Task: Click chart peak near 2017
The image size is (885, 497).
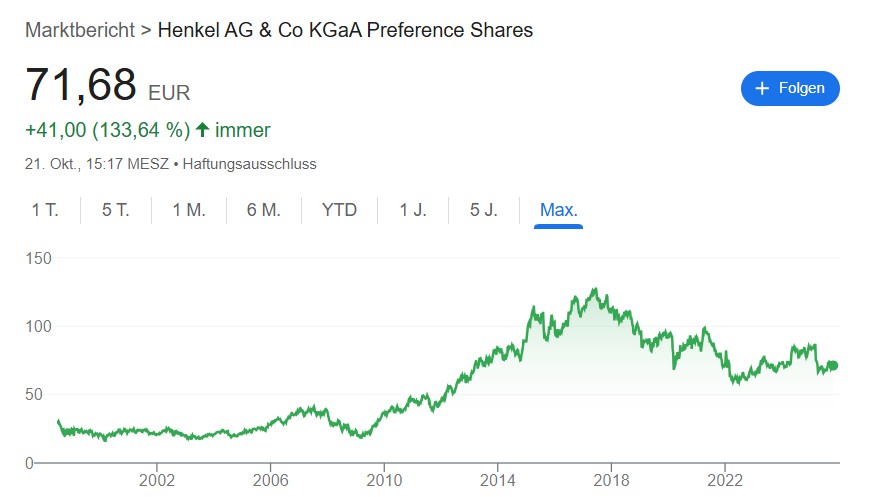Action: coord(595,290)
